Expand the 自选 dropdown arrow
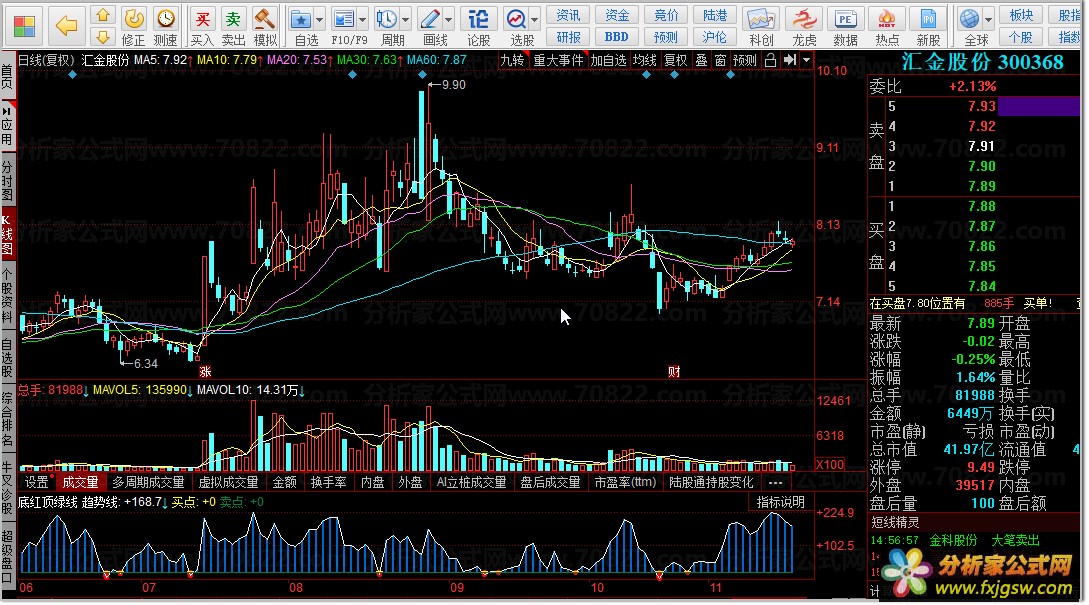This screenshot has height=605, width=1089. 319,19
